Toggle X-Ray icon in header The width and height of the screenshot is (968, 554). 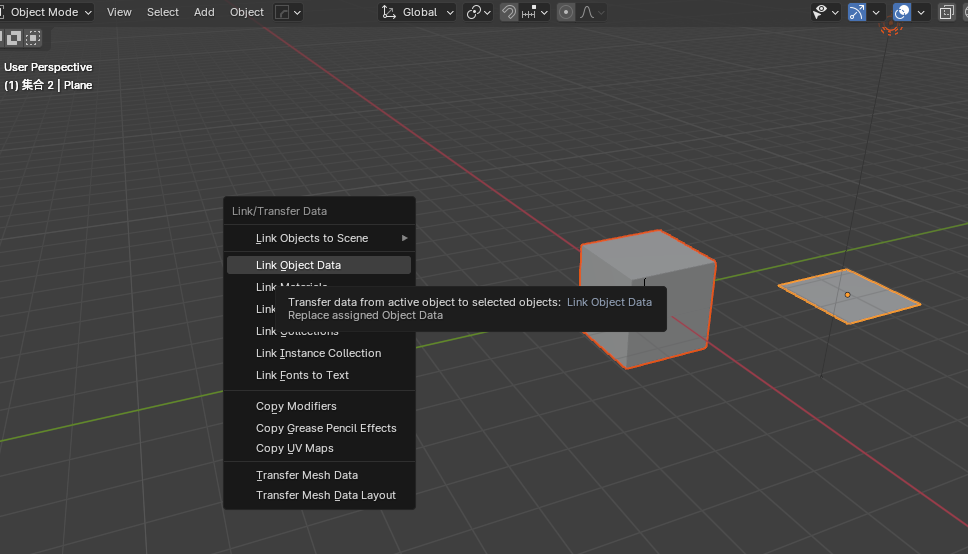946,12
